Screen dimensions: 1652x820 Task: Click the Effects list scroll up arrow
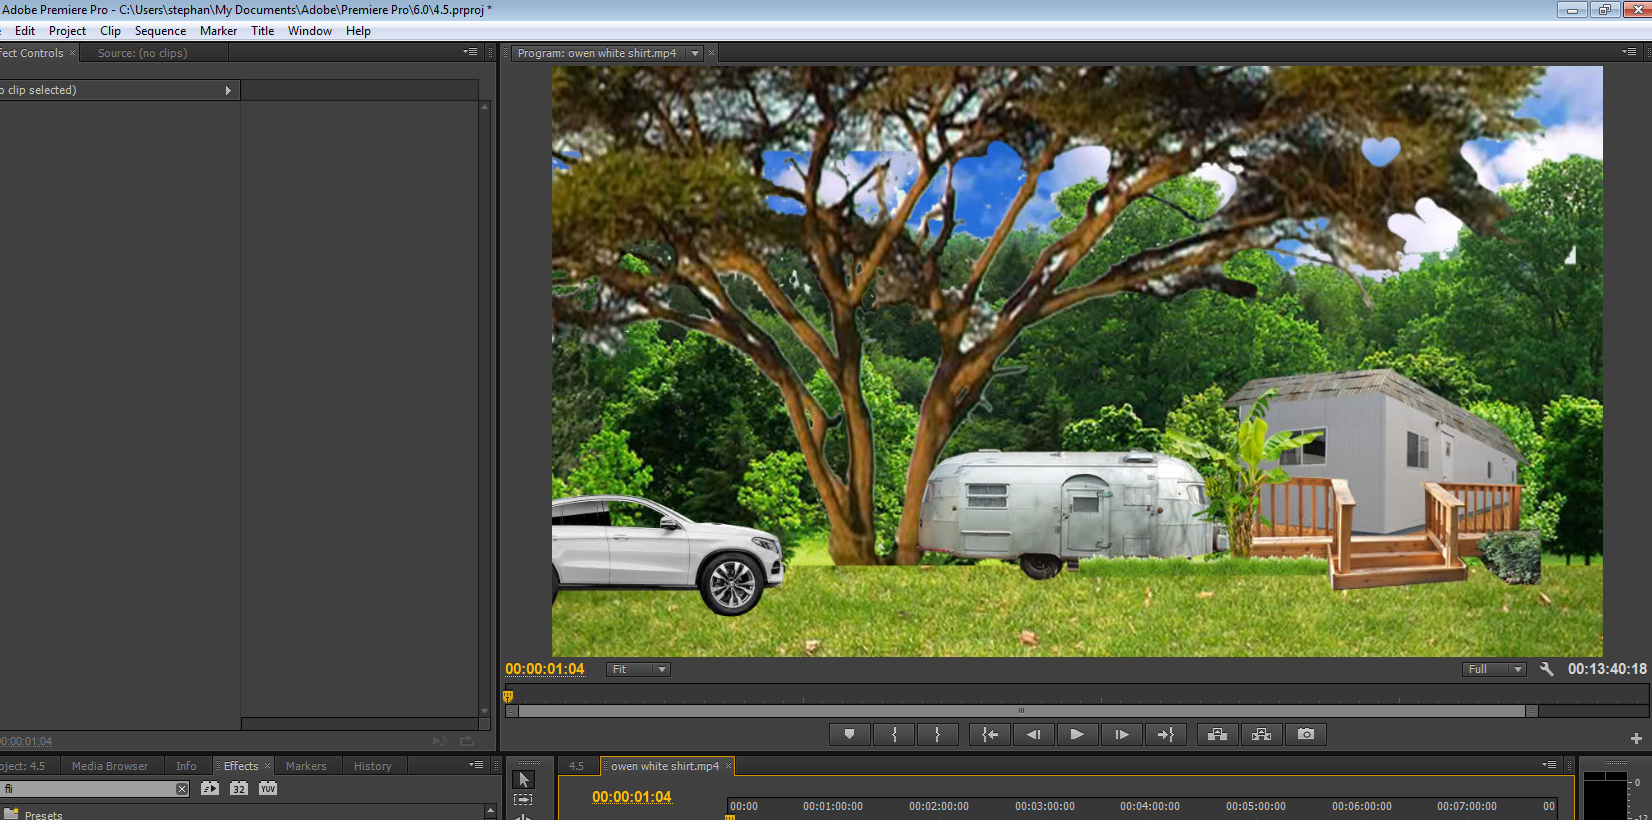tap(490, 810)
